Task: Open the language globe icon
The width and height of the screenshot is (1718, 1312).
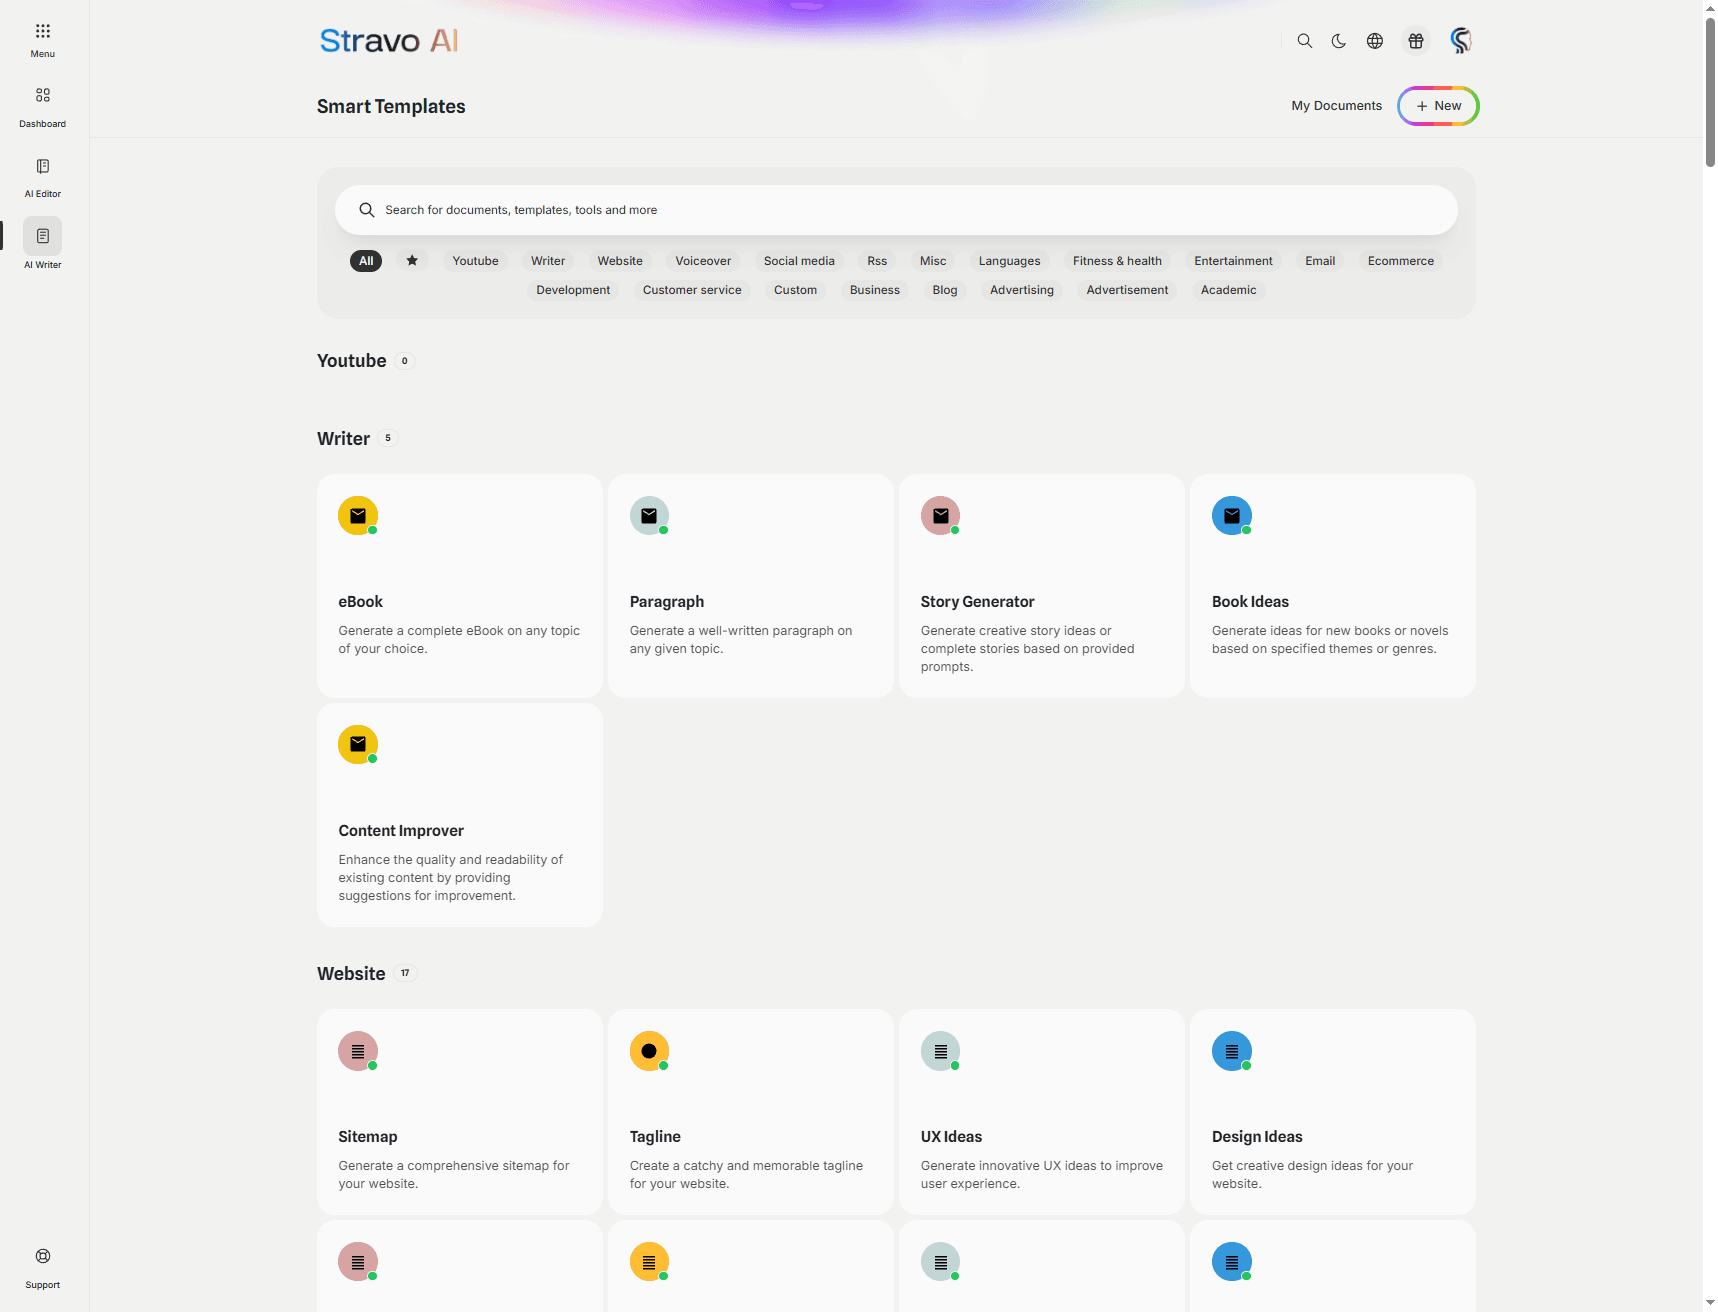Action: 1375,41
